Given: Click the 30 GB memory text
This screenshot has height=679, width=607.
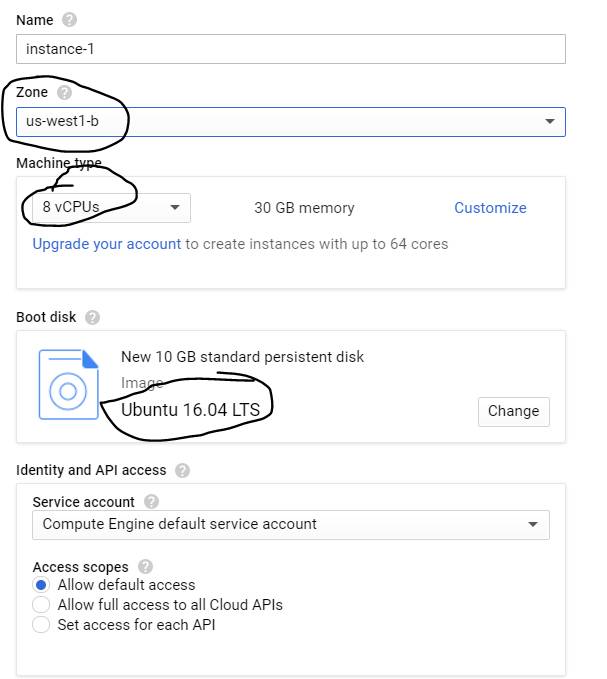Looking at the screenshot, I should point(304,208).
